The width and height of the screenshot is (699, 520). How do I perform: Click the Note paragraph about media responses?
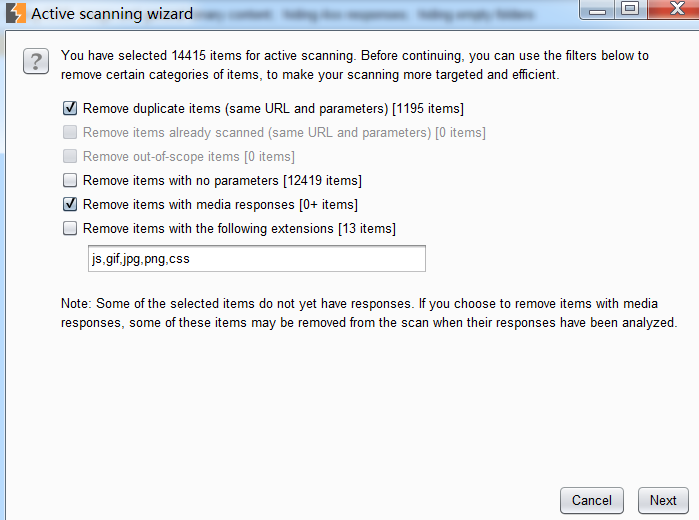(x=369, y=314)
